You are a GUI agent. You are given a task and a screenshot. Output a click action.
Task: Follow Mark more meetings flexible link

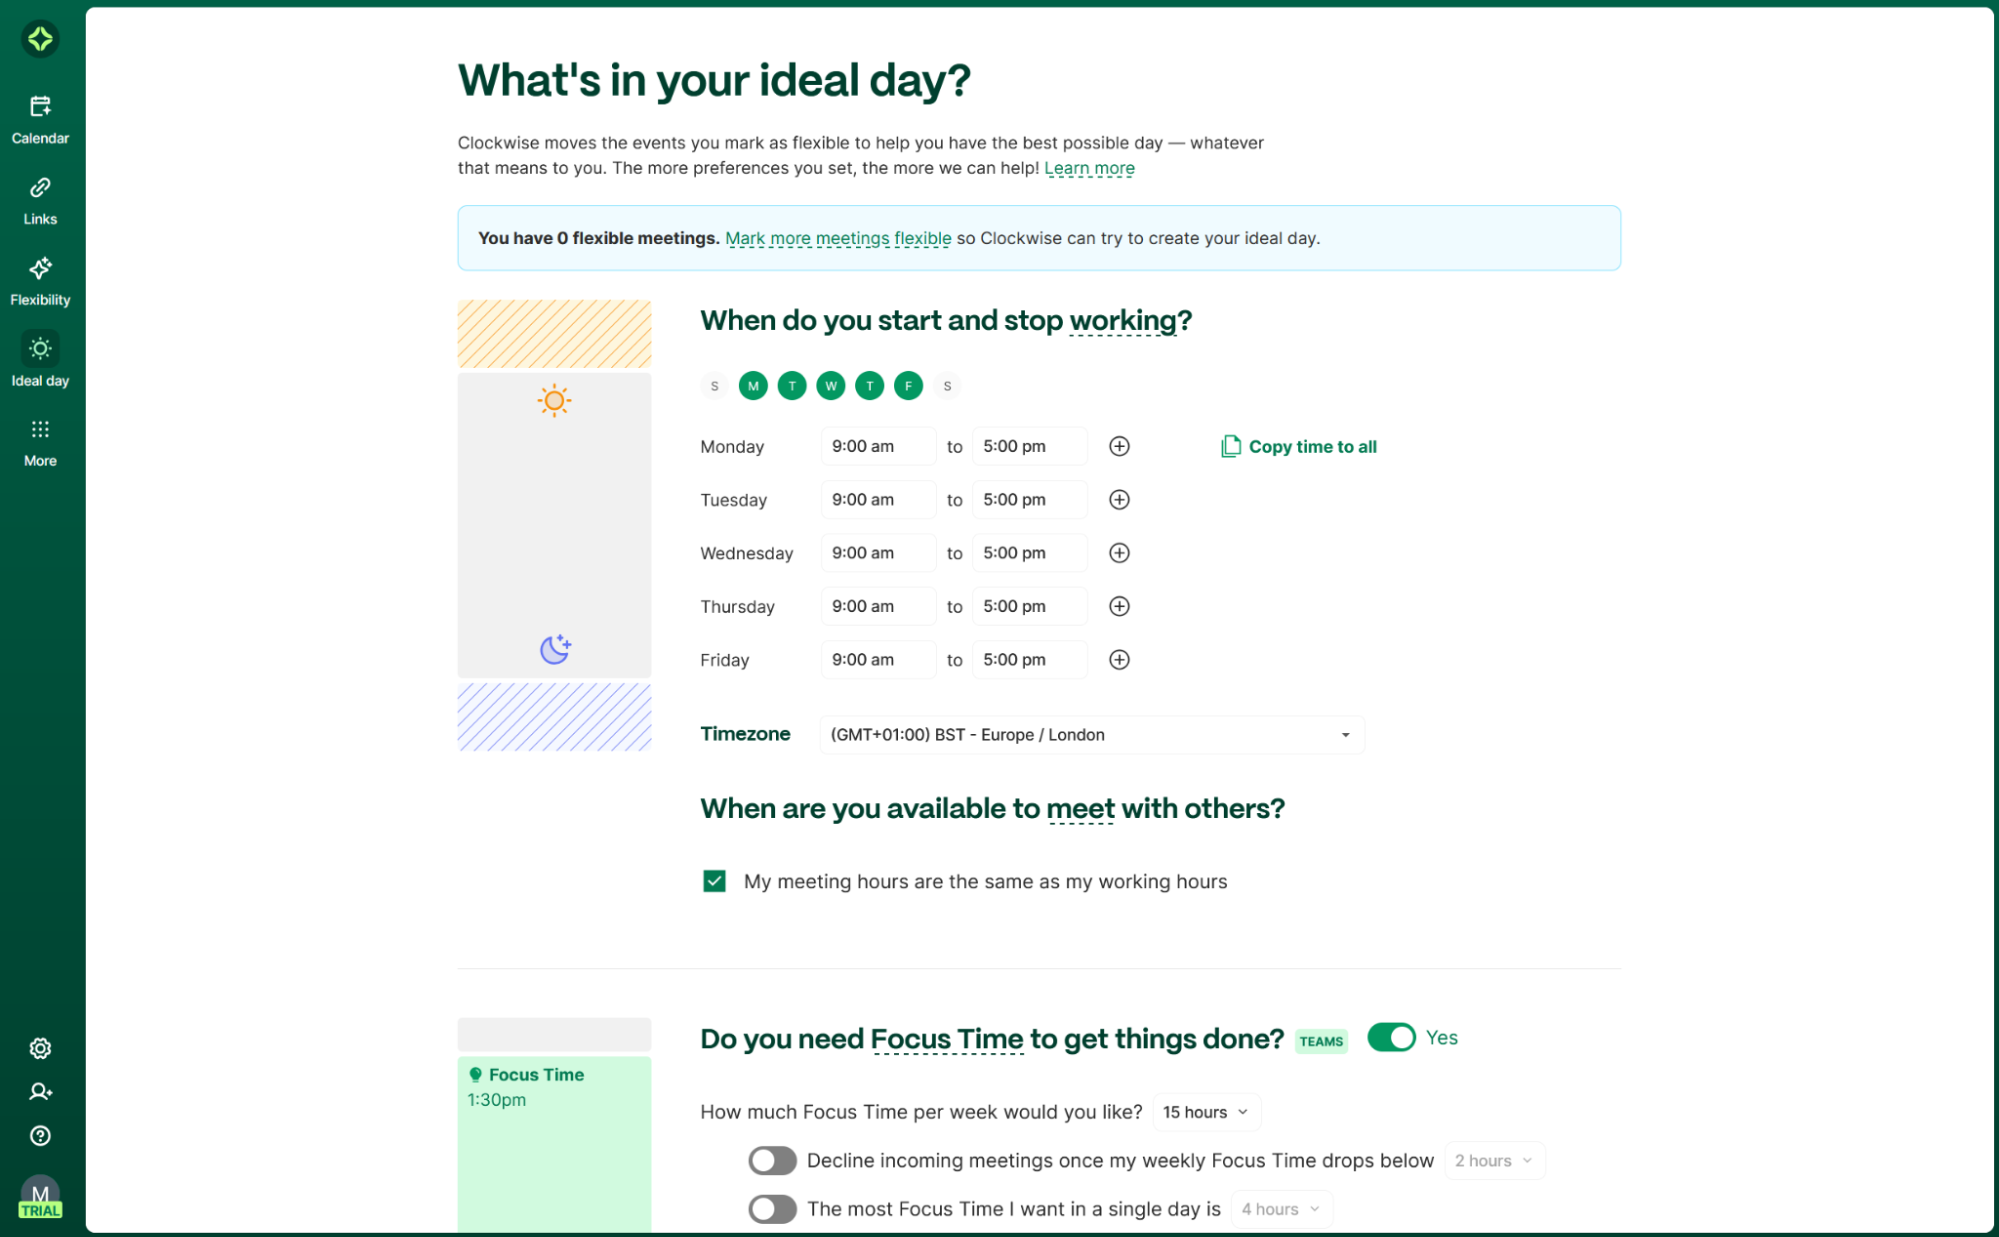coord(837,238)
